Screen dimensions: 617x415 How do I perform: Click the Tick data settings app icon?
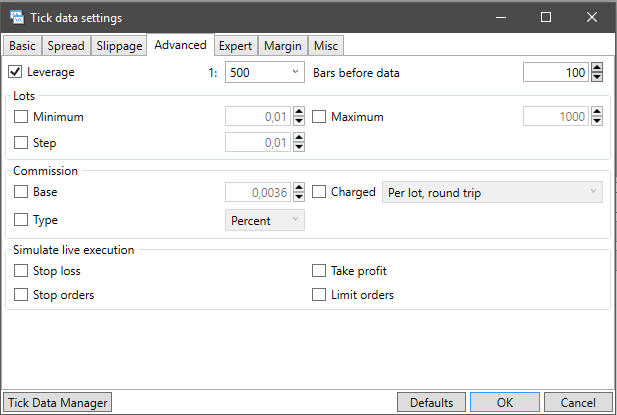coord(17,18)
